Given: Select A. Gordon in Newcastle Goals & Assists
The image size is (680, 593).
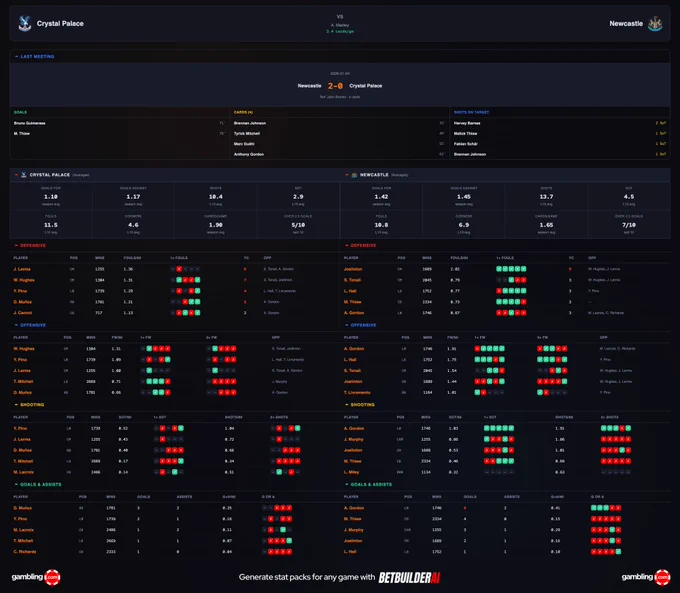Looking at the screenshot, I should point(354,508).
